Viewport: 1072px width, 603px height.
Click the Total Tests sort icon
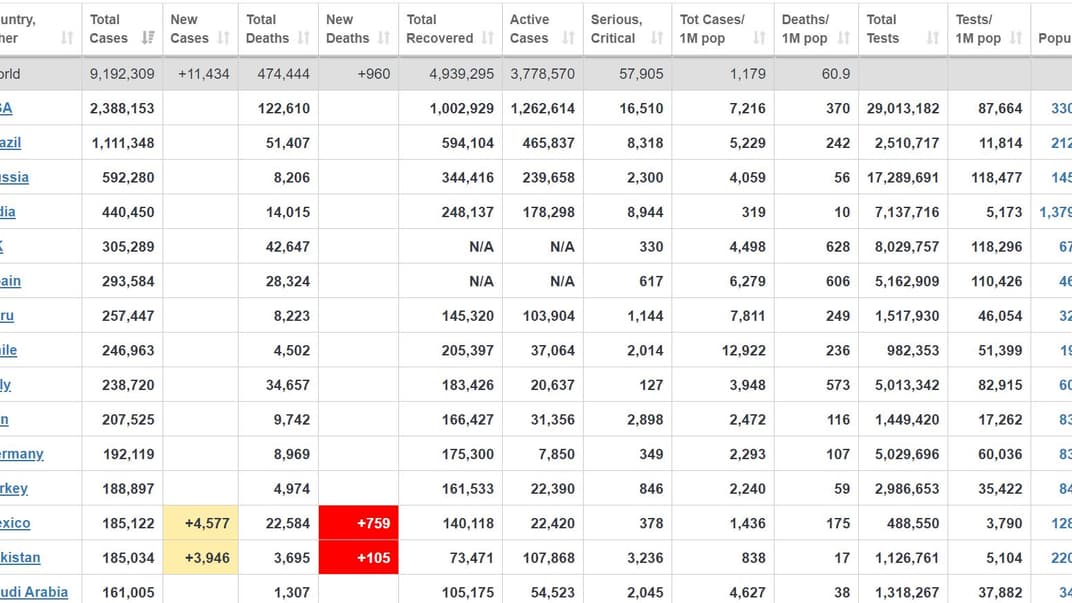(x=932, y=38)
